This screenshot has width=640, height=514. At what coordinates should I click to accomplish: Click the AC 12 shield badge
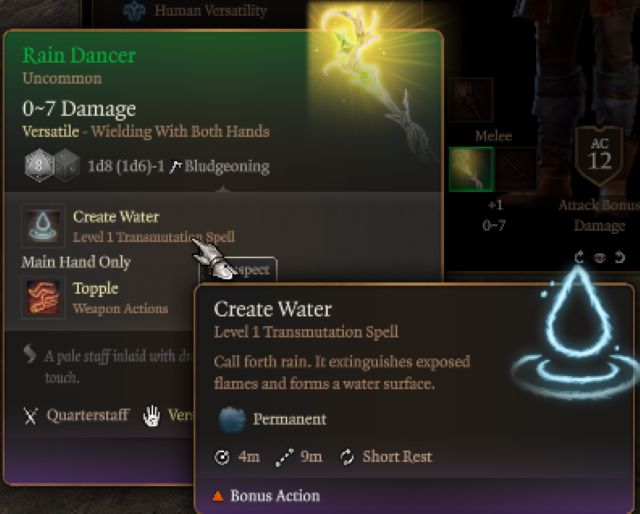[599, 155]
